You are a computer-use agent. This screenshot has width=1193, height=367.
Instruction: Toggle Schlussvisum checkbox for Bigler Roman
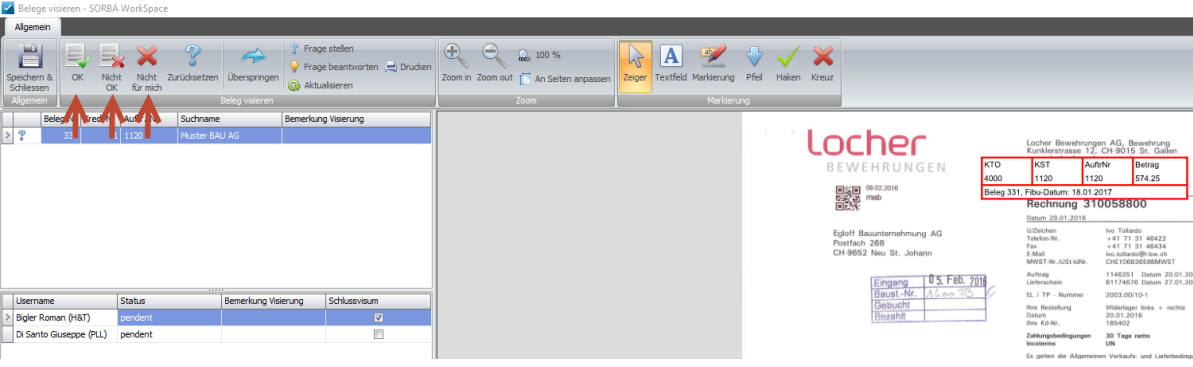tap(378, 318)
